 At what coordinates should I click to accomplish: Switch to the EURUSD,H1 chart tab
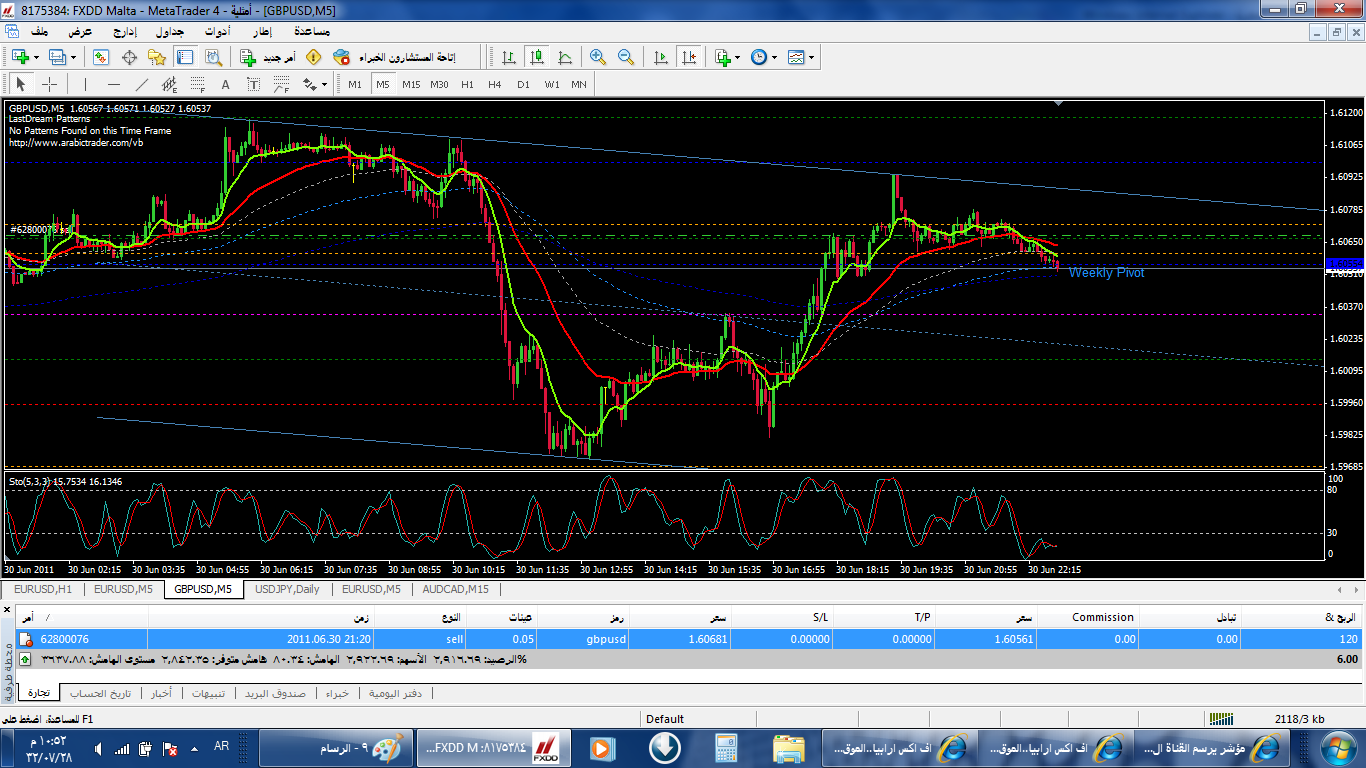coord(43,589)
